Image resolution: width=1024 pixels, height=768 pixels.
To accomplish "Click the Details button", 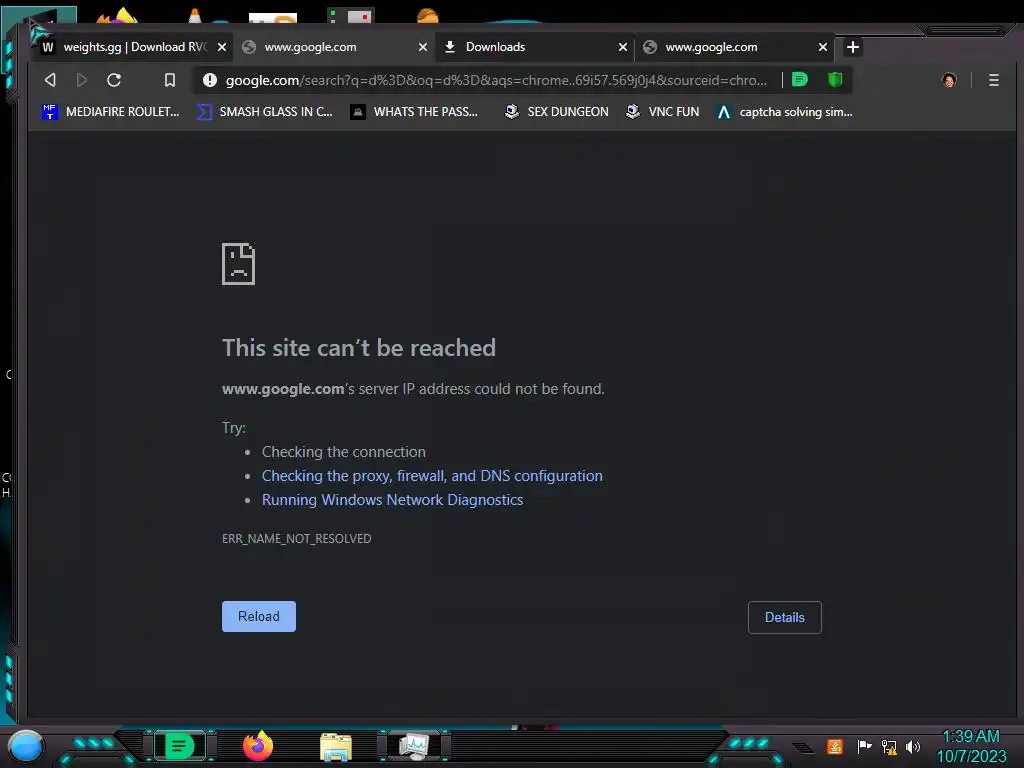I will 784,617.
